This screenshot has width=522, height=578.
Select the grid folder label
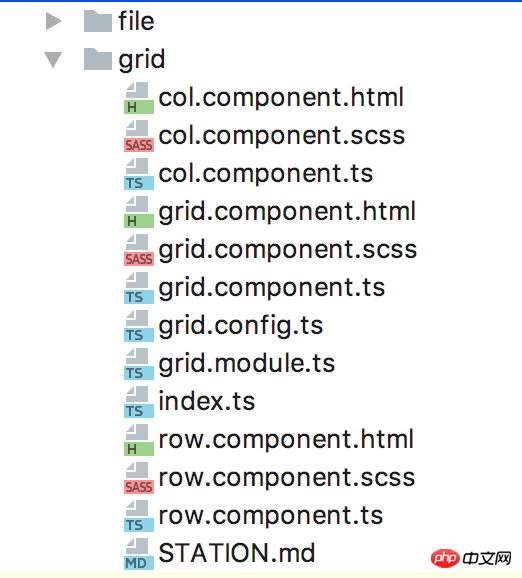coord(142,60)
